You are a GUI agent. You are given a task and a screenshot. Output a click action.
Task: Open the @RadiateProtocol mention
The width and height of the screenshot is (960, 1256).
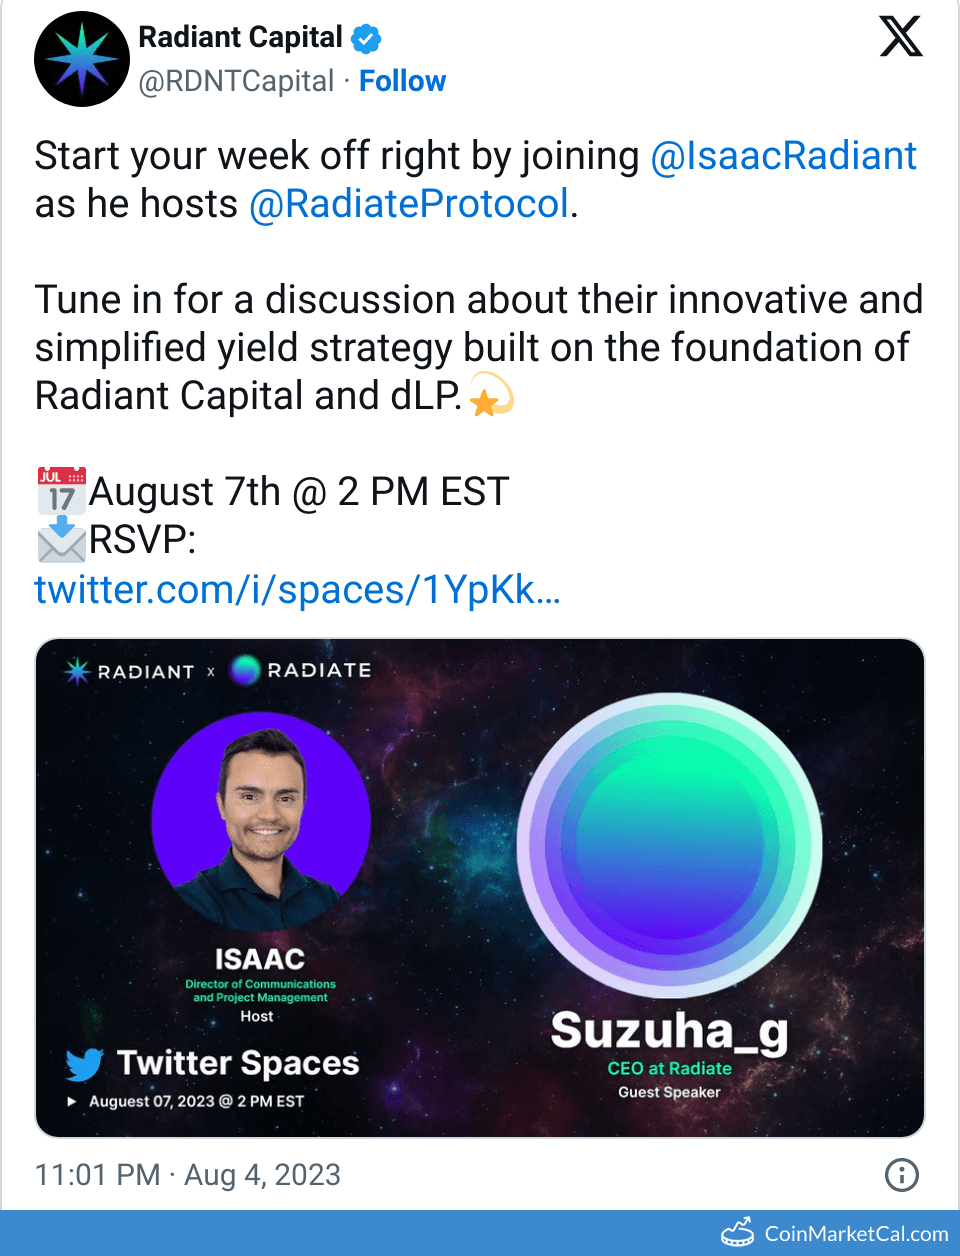click(x=409, y=204)
